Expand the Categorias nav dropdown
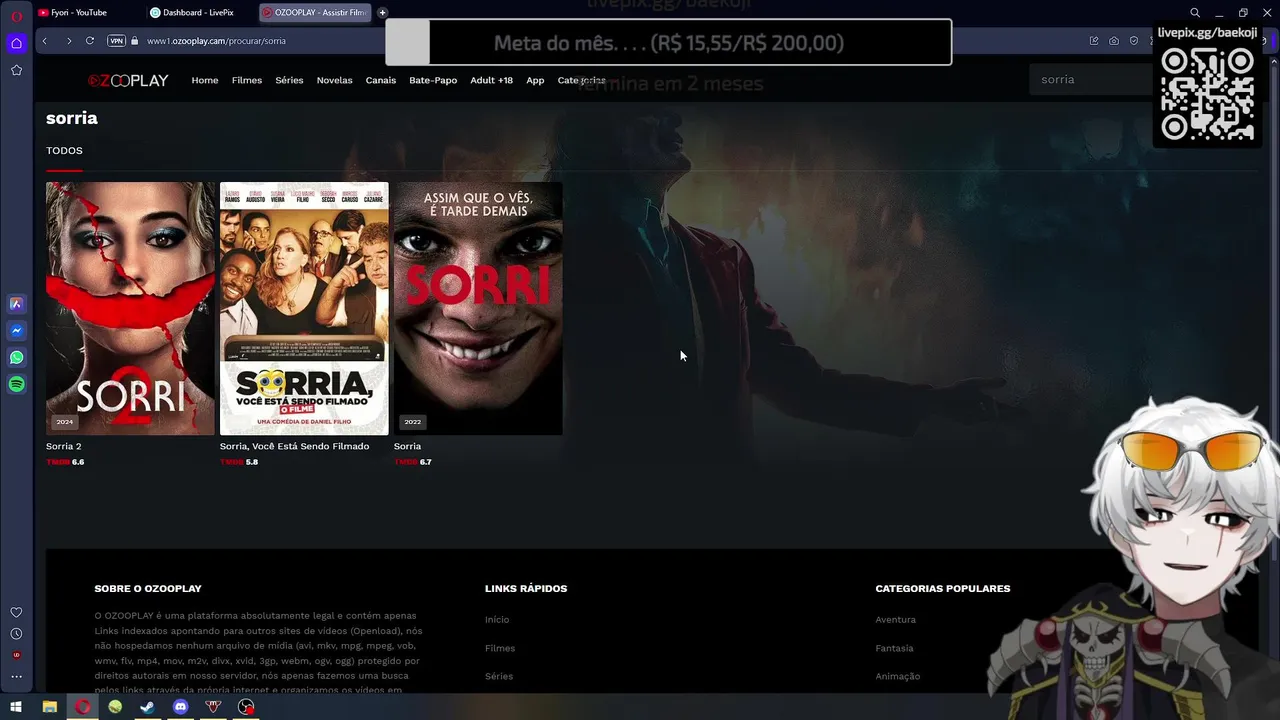1280x720 pixels. coord(582,80)
